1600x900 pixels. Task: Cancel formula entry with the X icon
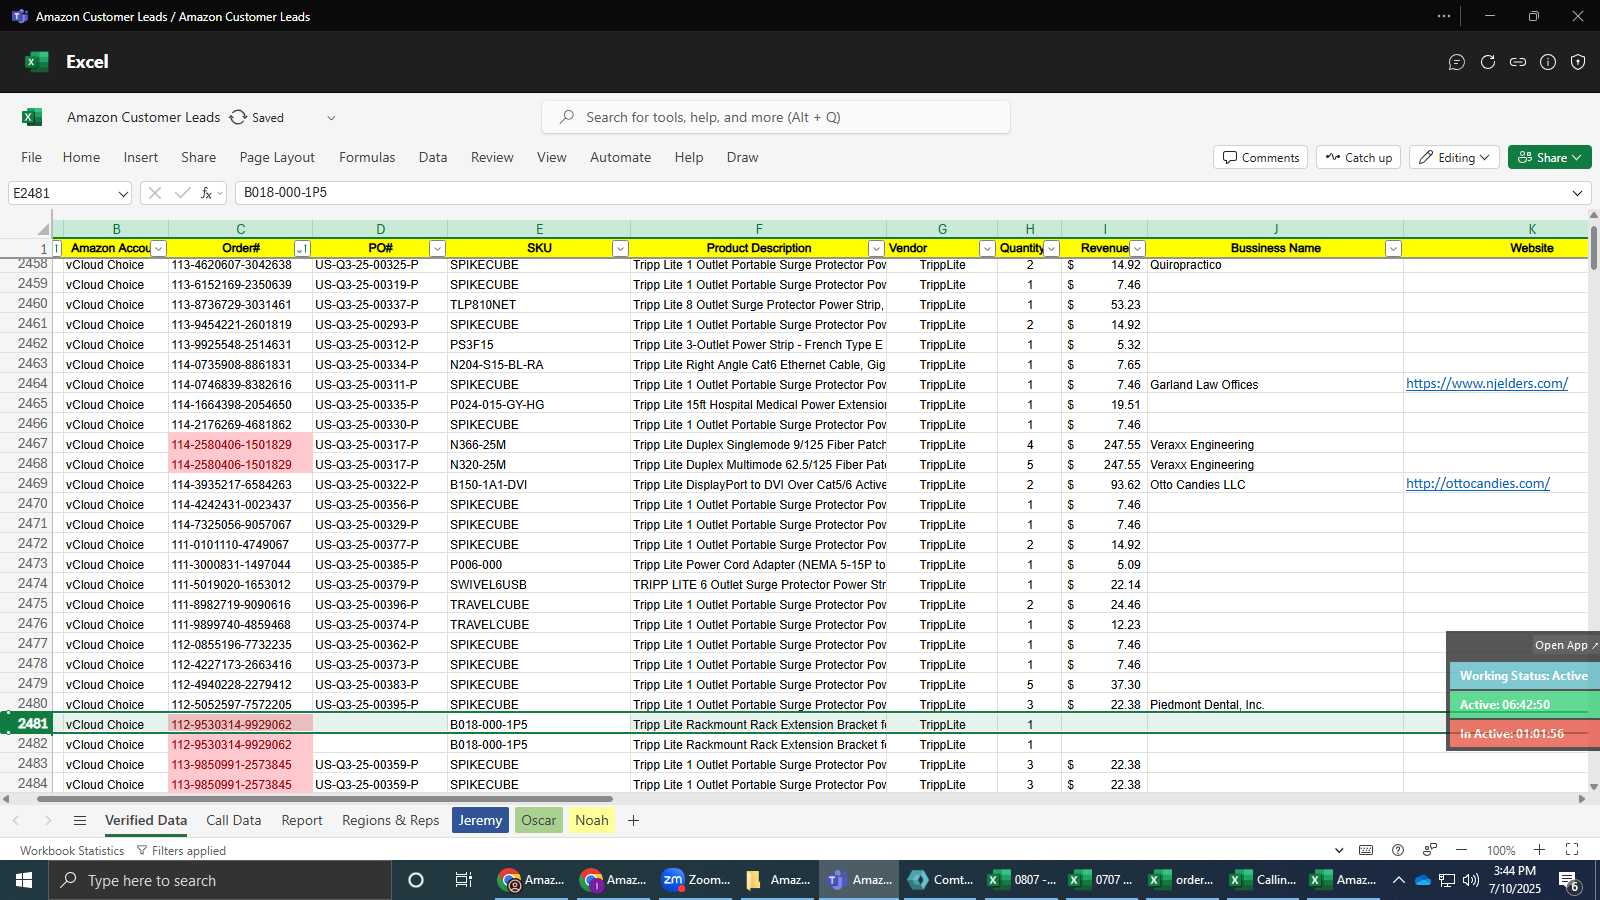154,193
